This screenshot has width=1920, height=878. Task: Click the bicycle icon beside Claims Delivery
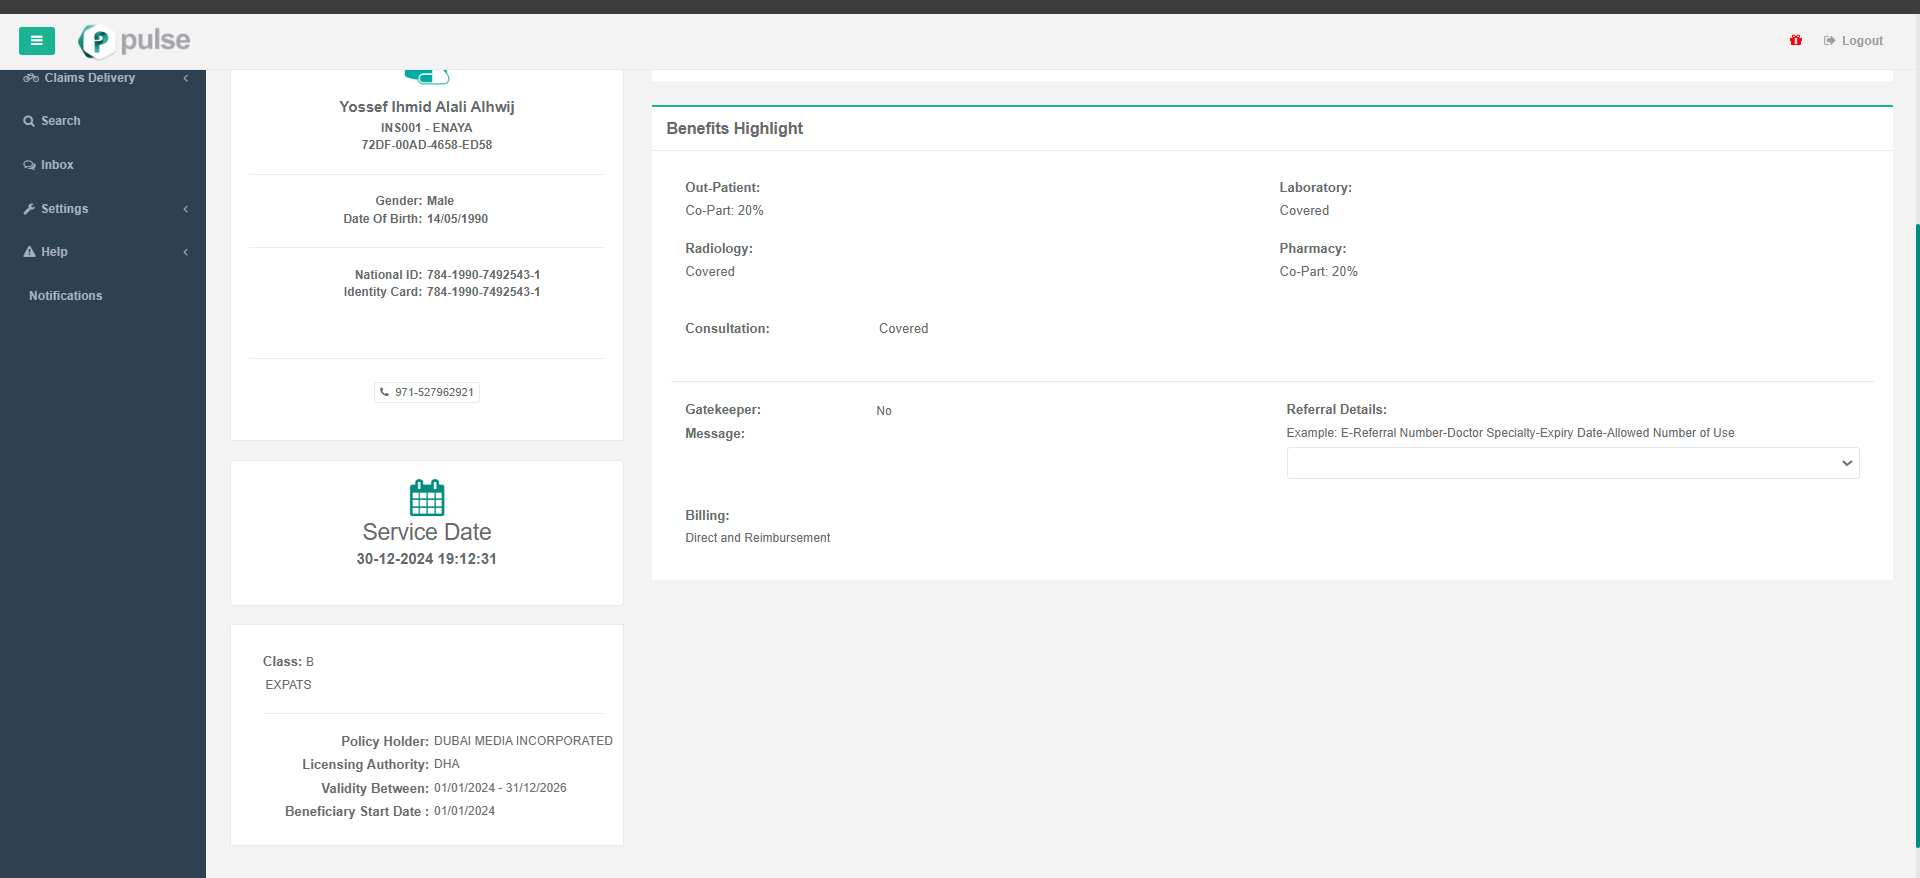tap(31, 78)
